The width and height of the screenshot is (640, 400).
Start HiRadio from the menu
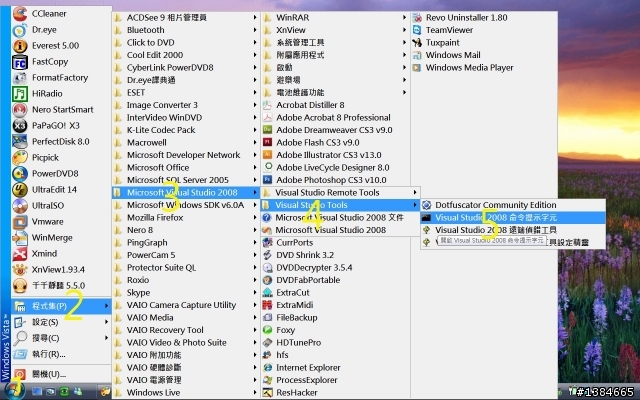pyautogui.click(x=61, y=93)
